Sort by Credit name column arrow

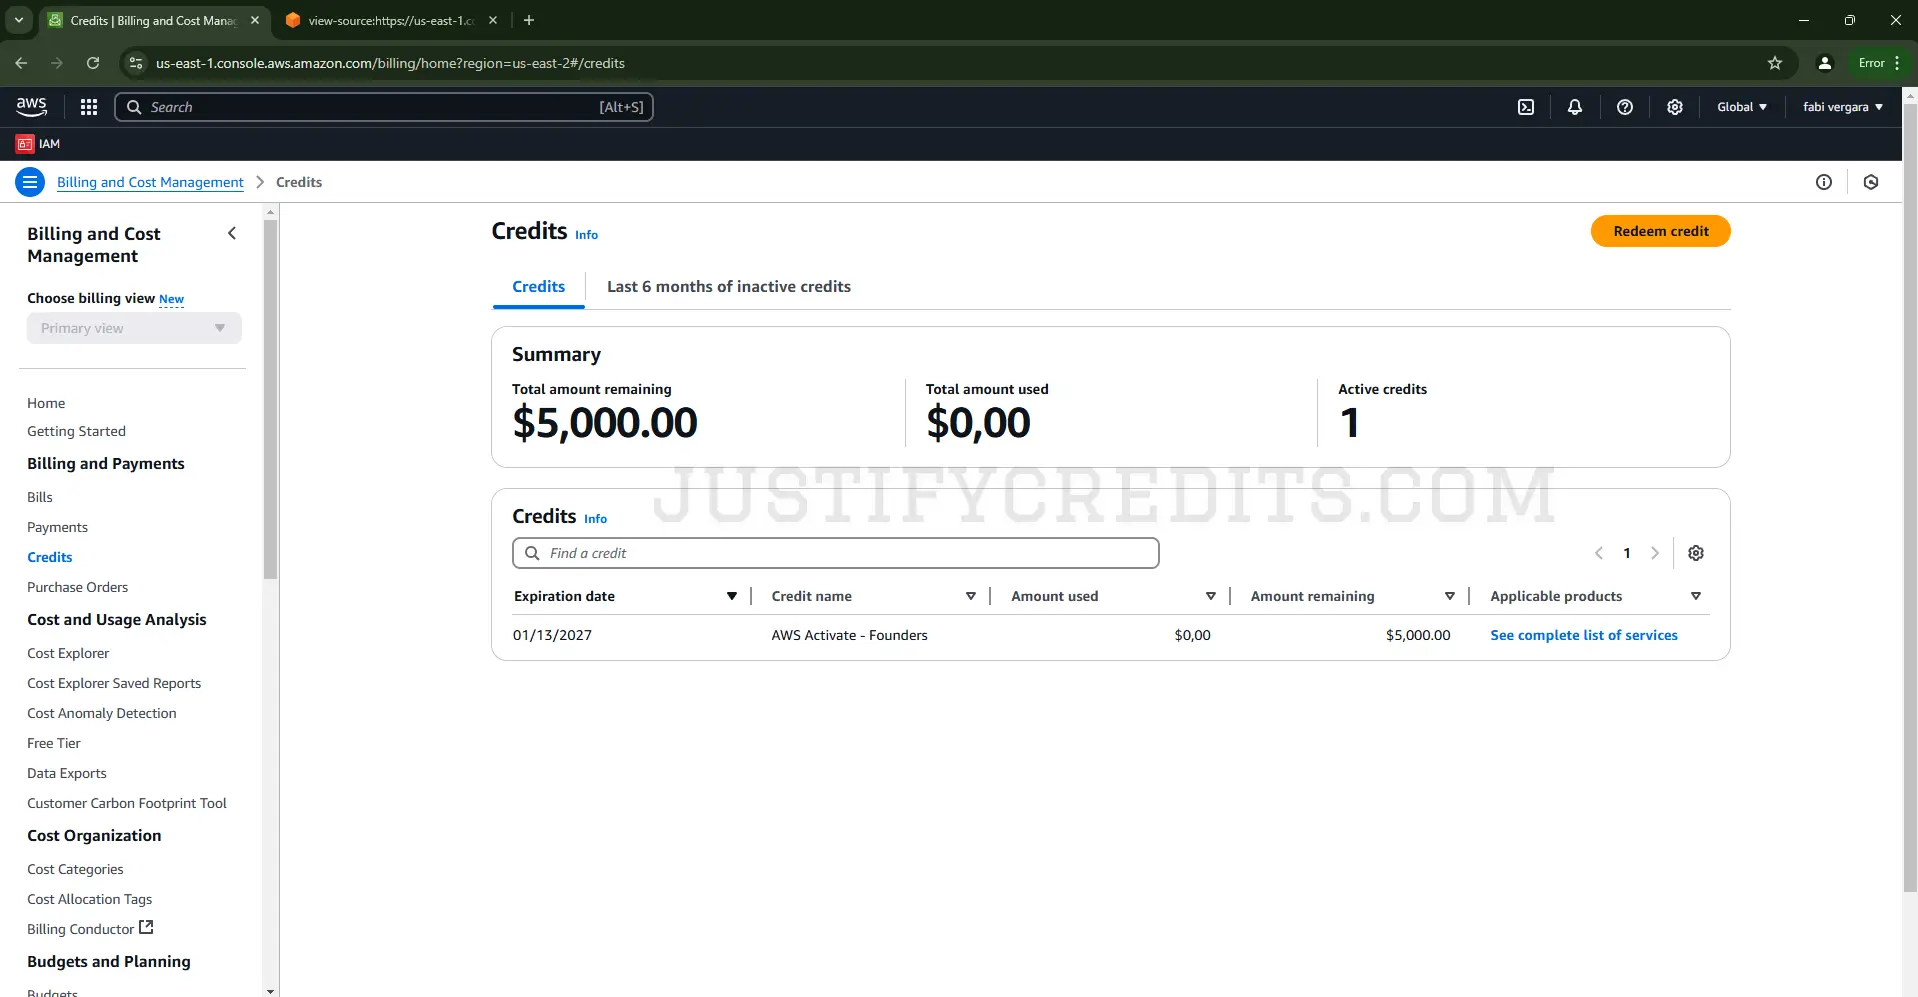pyautogui.click(x=970, y=596)
